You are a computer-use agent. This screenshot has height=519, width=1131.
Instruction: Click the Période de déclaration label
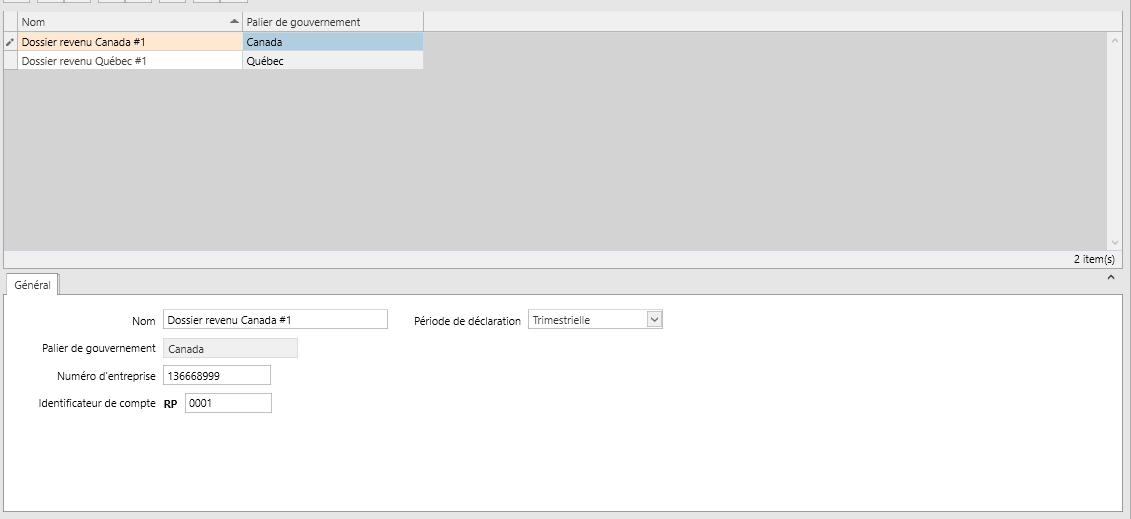pyautogui.click(x=467, y=321)
